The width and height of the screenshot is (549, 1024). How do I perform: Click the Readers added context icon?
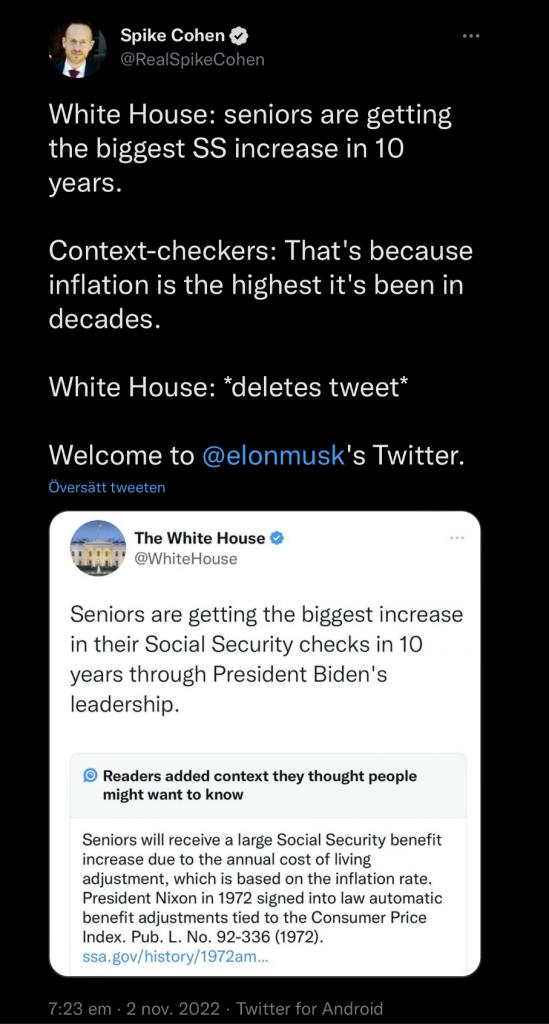coord(91,776)
